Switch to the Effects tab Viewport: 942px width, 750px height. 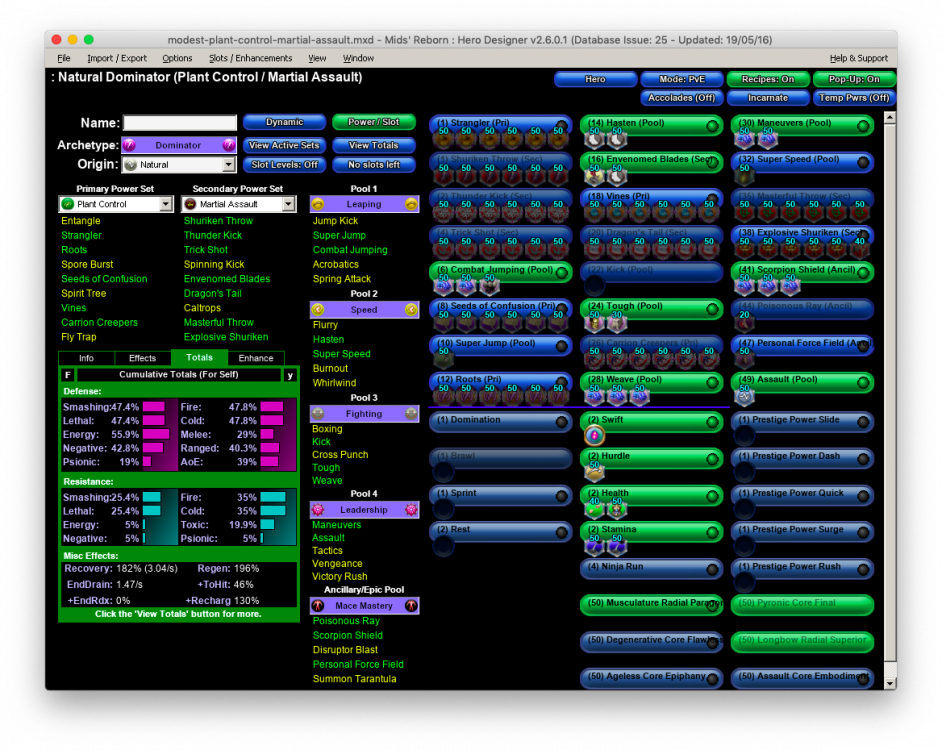(x=142, y=358)
